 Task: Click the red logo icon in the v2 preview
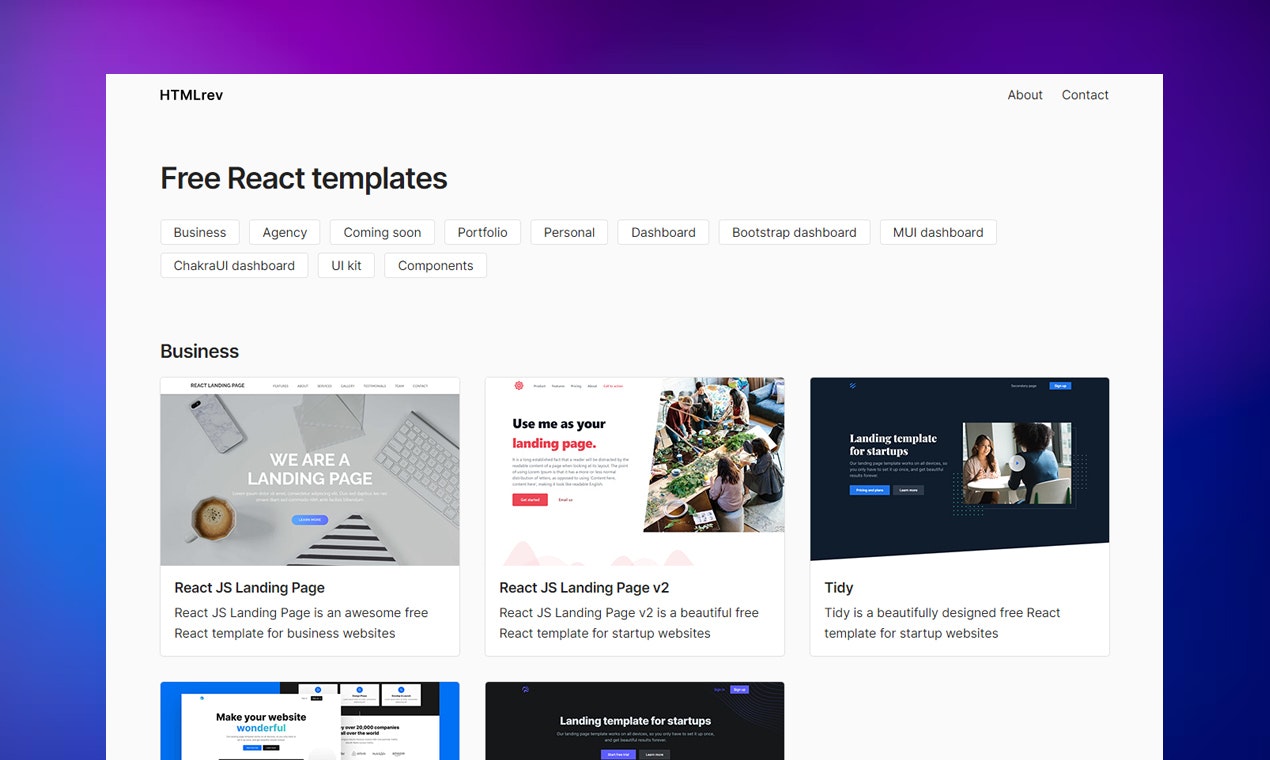tap(519, 385)
